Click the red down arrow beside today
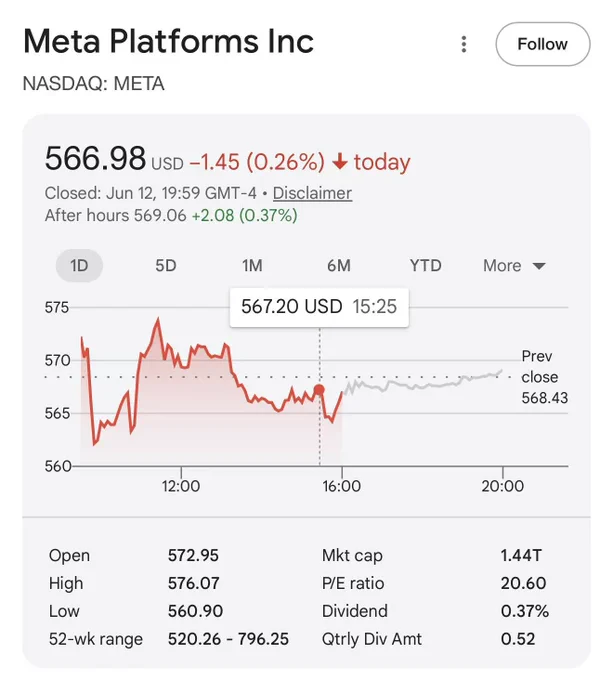Viewport: 613px width, 680px height. pos(340,162)
